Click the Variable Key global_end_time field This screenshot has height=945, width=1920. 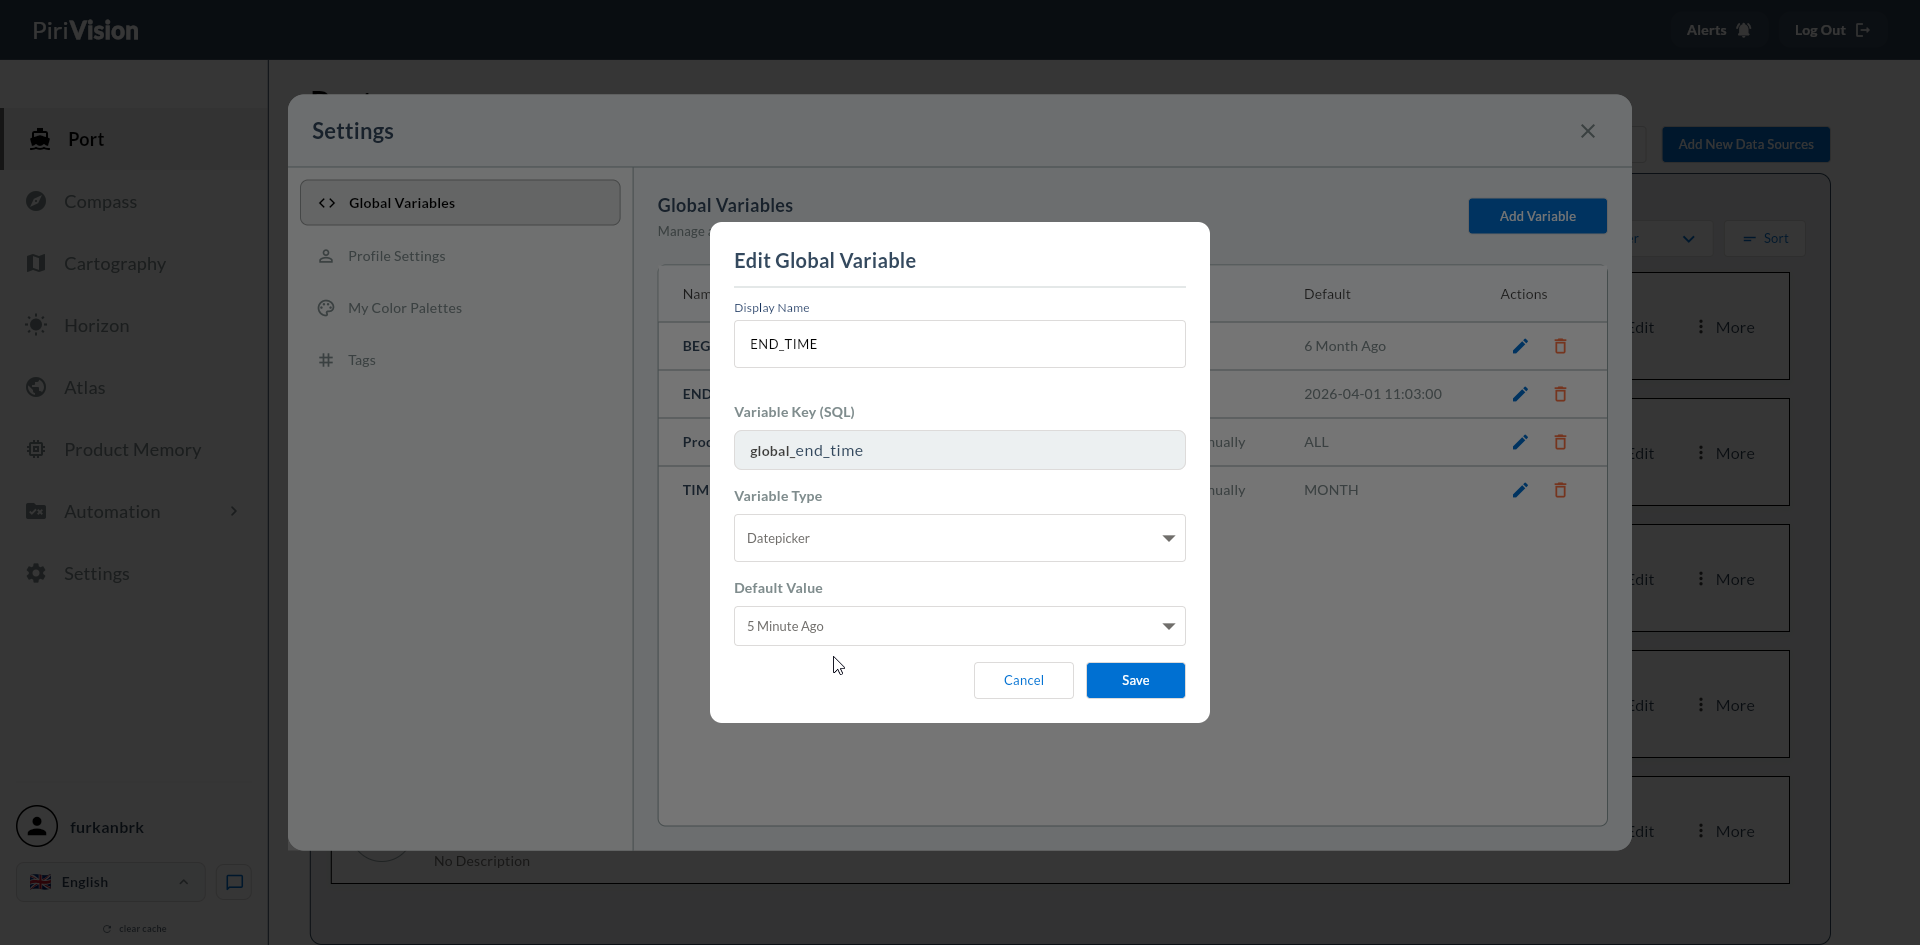[959, 450]
